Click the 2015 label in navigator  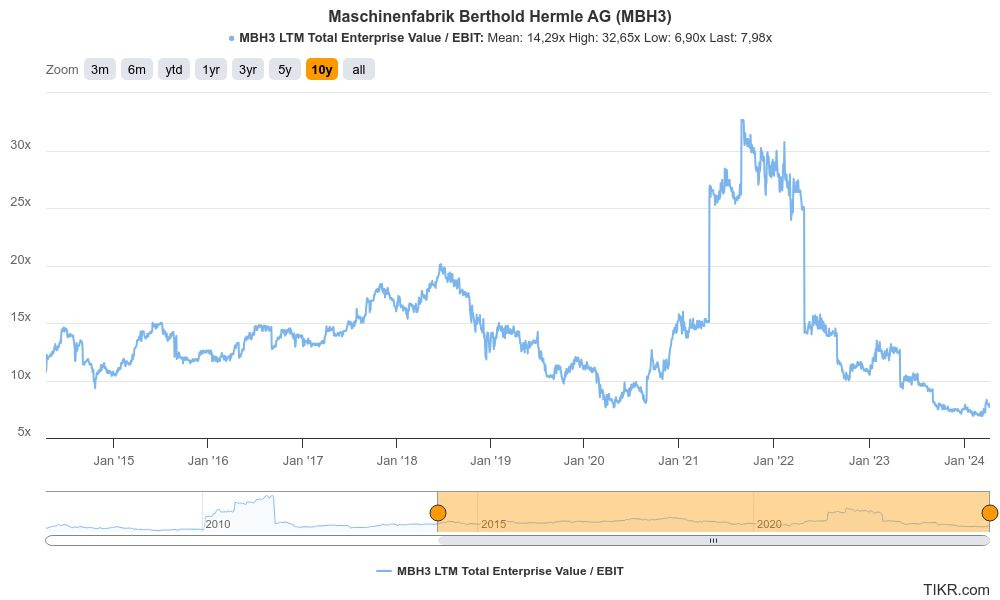(493, 524)
